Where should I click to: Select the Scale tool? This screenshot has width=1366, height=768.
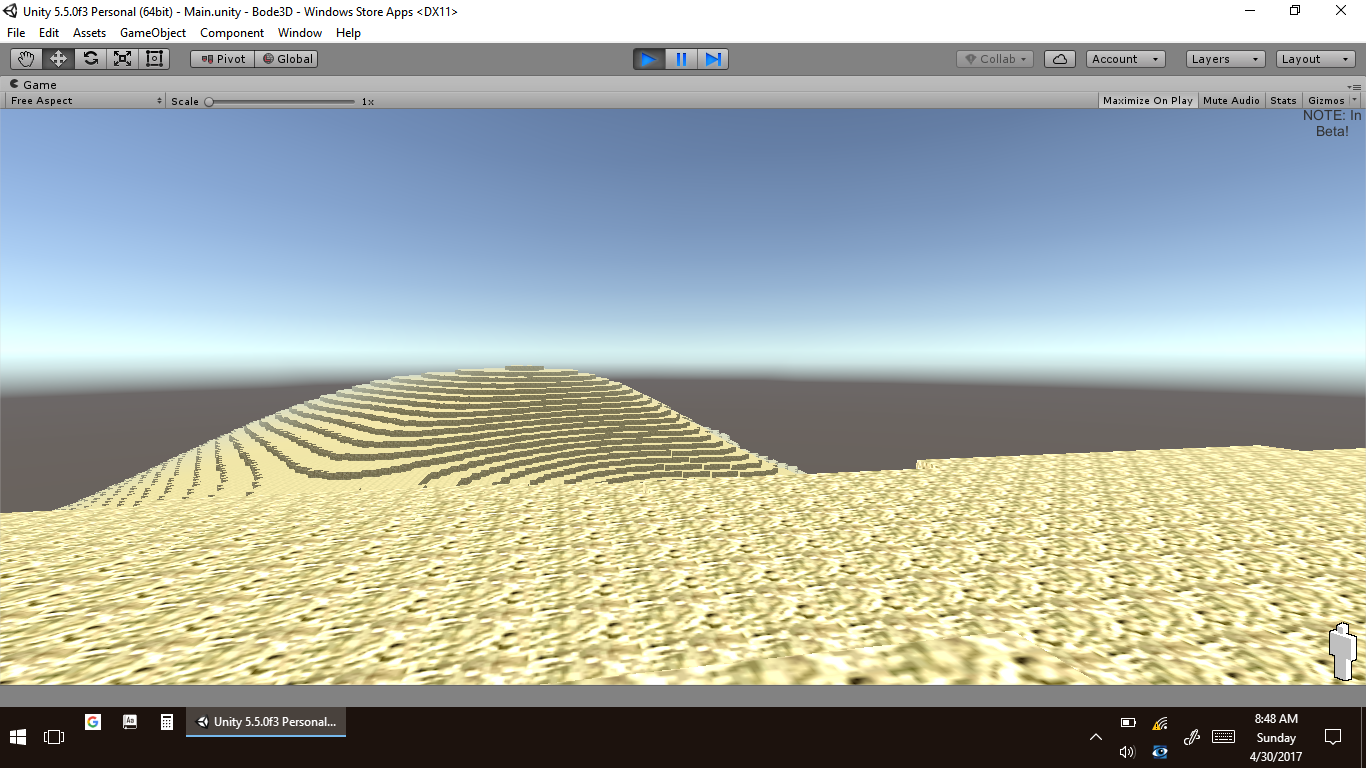click(x=122, y=59)
